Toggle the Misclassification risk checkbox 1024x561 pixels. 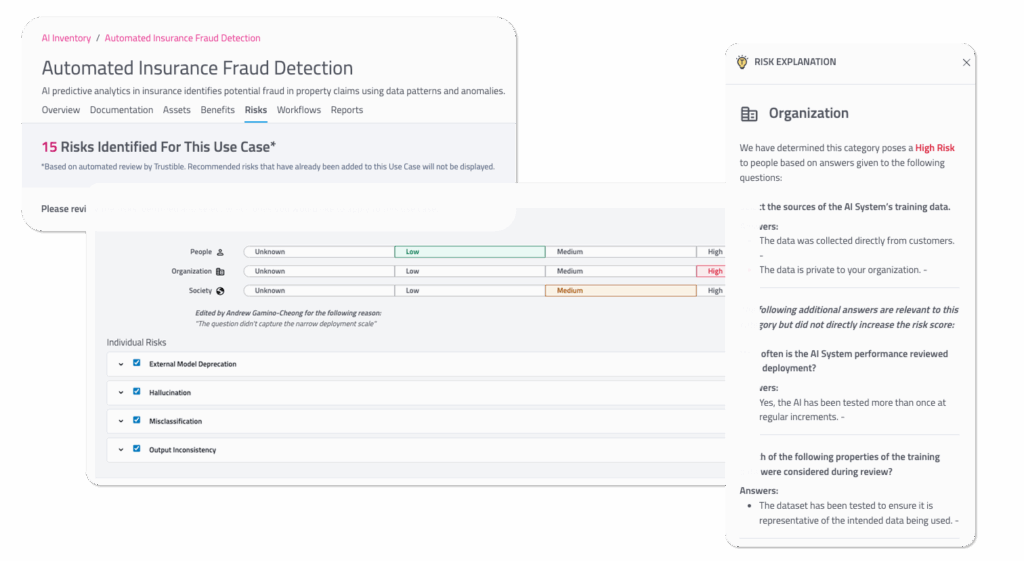click(x=137, y=421)
